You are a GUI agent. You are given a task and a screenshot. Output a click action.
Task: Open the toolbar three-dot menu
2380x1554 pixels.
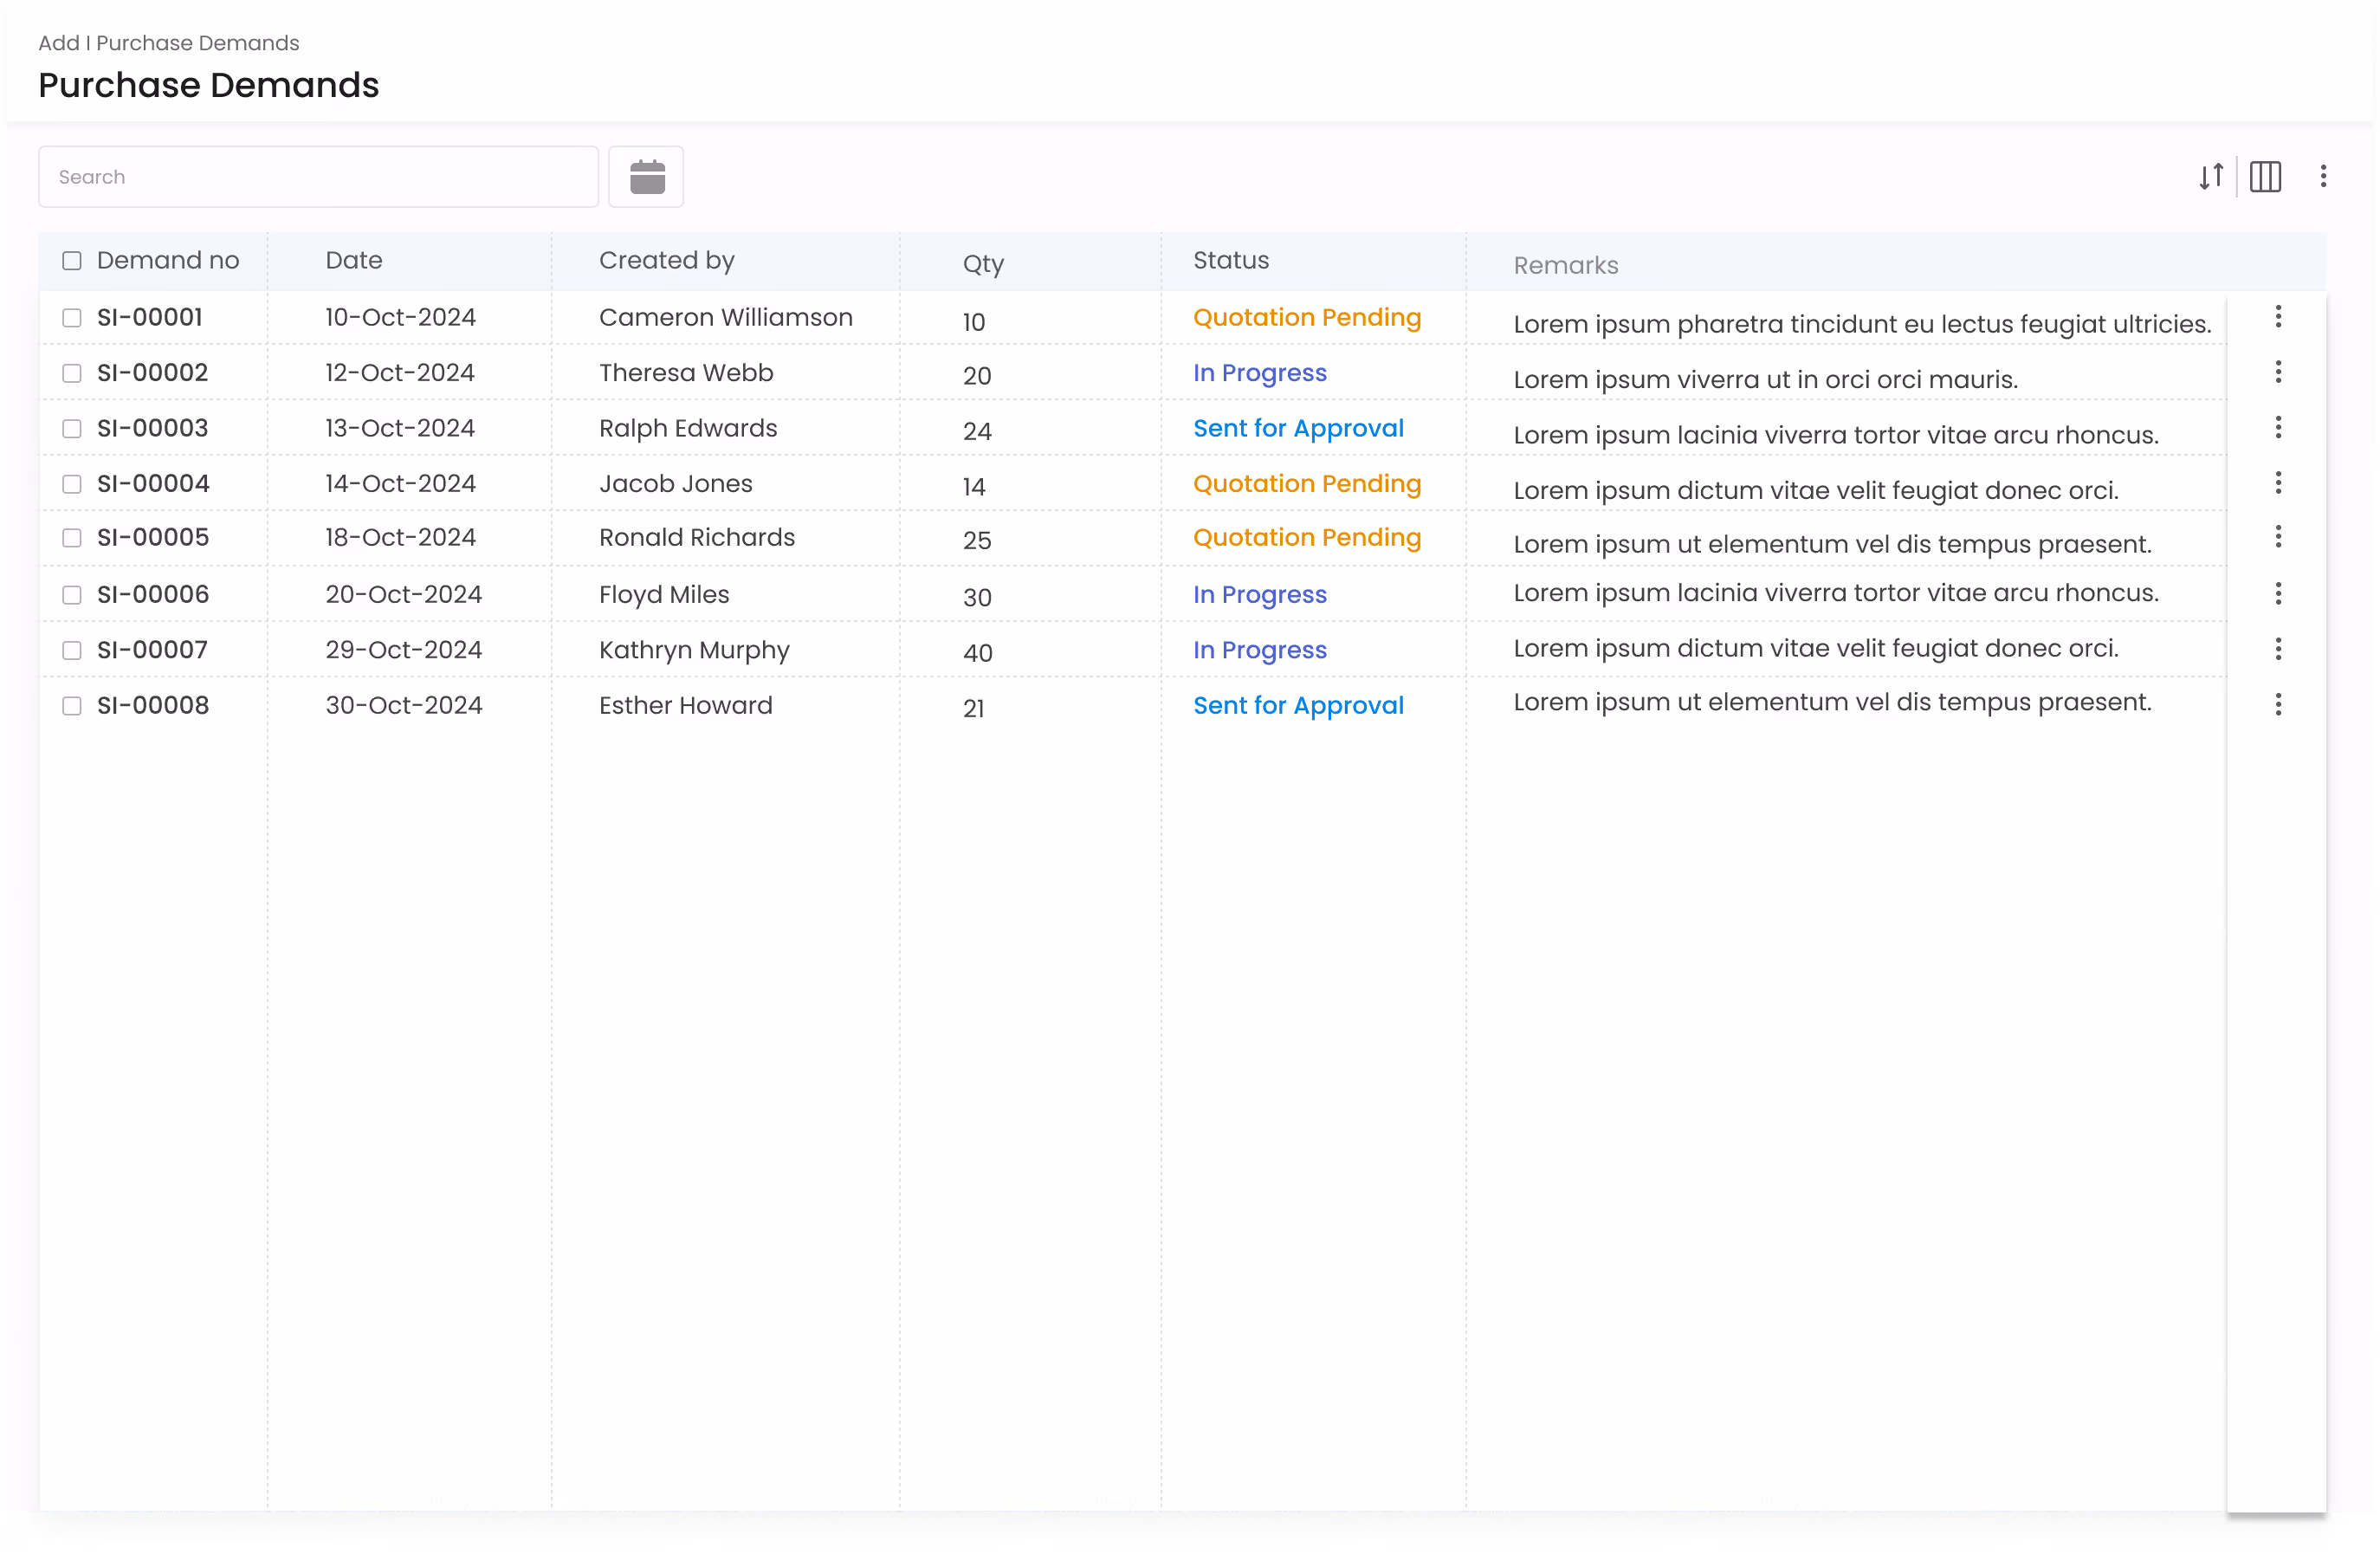pyautogui.click(x=2323, y=177)
